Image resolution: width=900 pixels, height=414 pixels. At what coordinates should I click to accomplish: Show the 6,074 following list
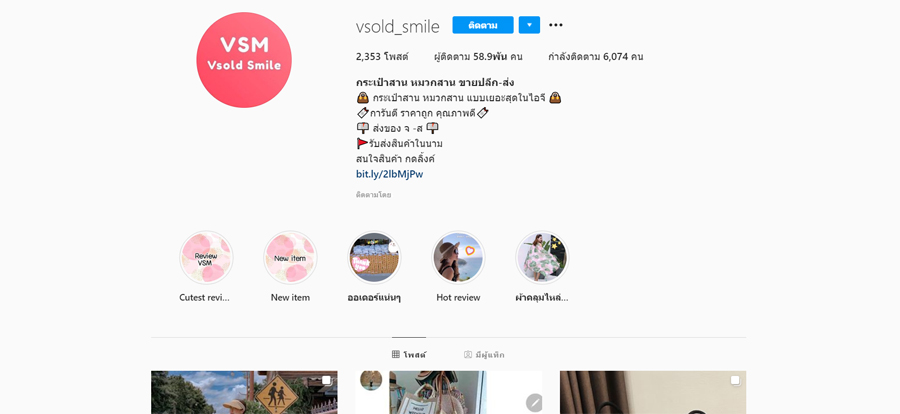tap(595, 57)
